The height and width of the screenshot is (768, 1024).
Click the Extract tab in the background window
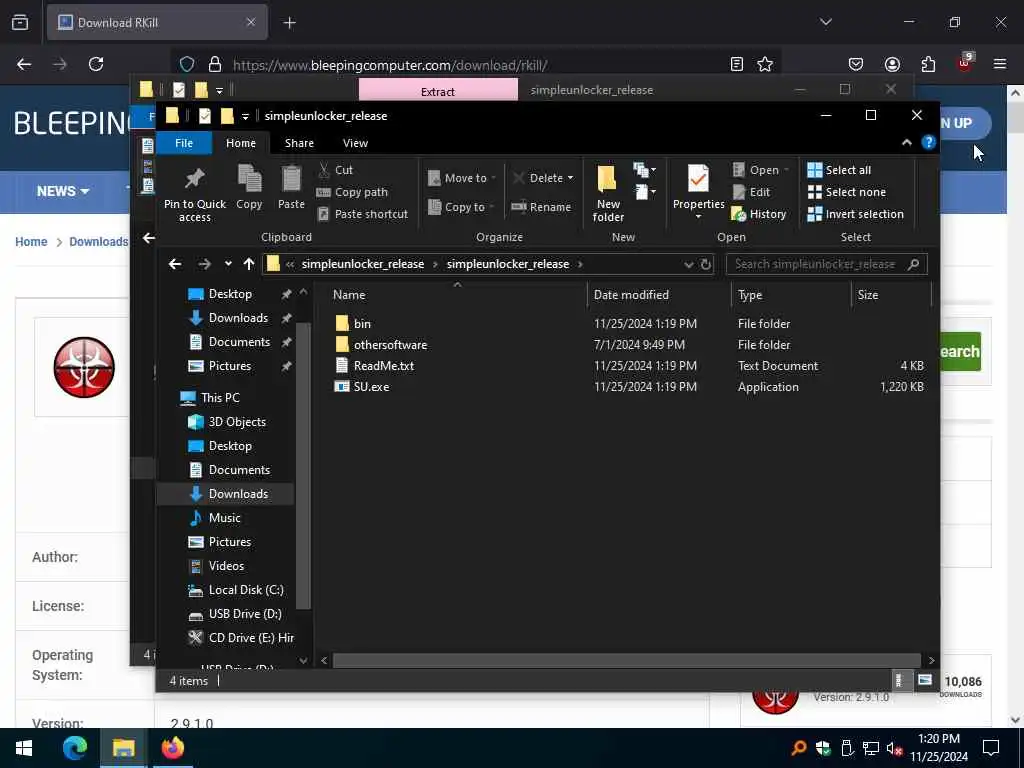point(438,91)
